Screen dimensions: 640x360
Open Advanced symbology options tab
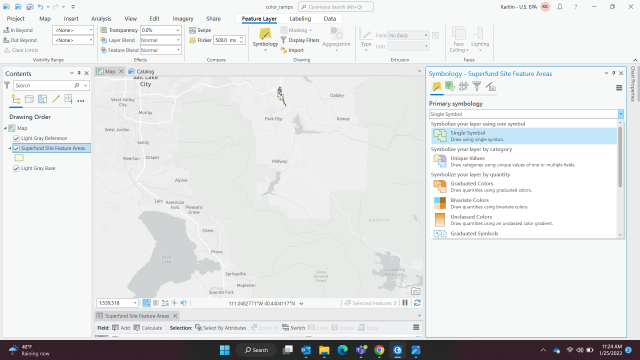491,87
